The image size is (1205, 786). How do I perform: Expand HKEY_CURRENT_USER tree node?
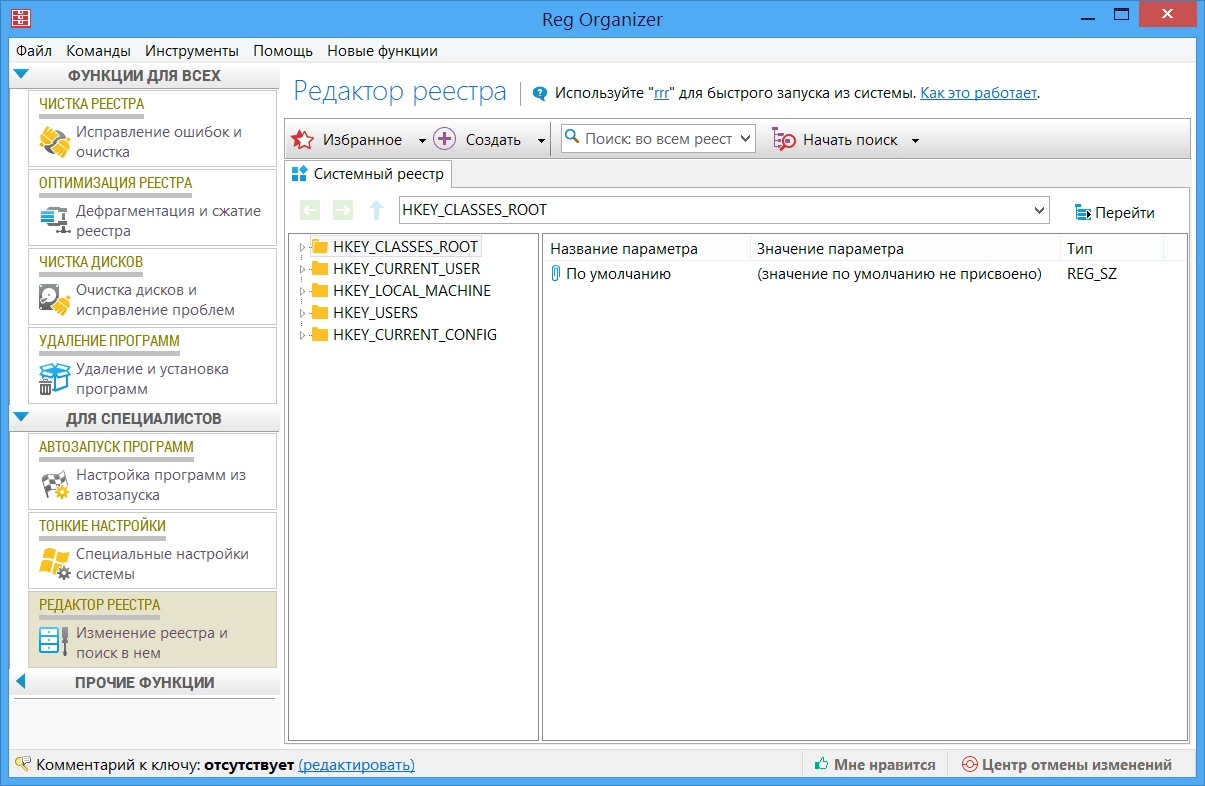[303, 269]
